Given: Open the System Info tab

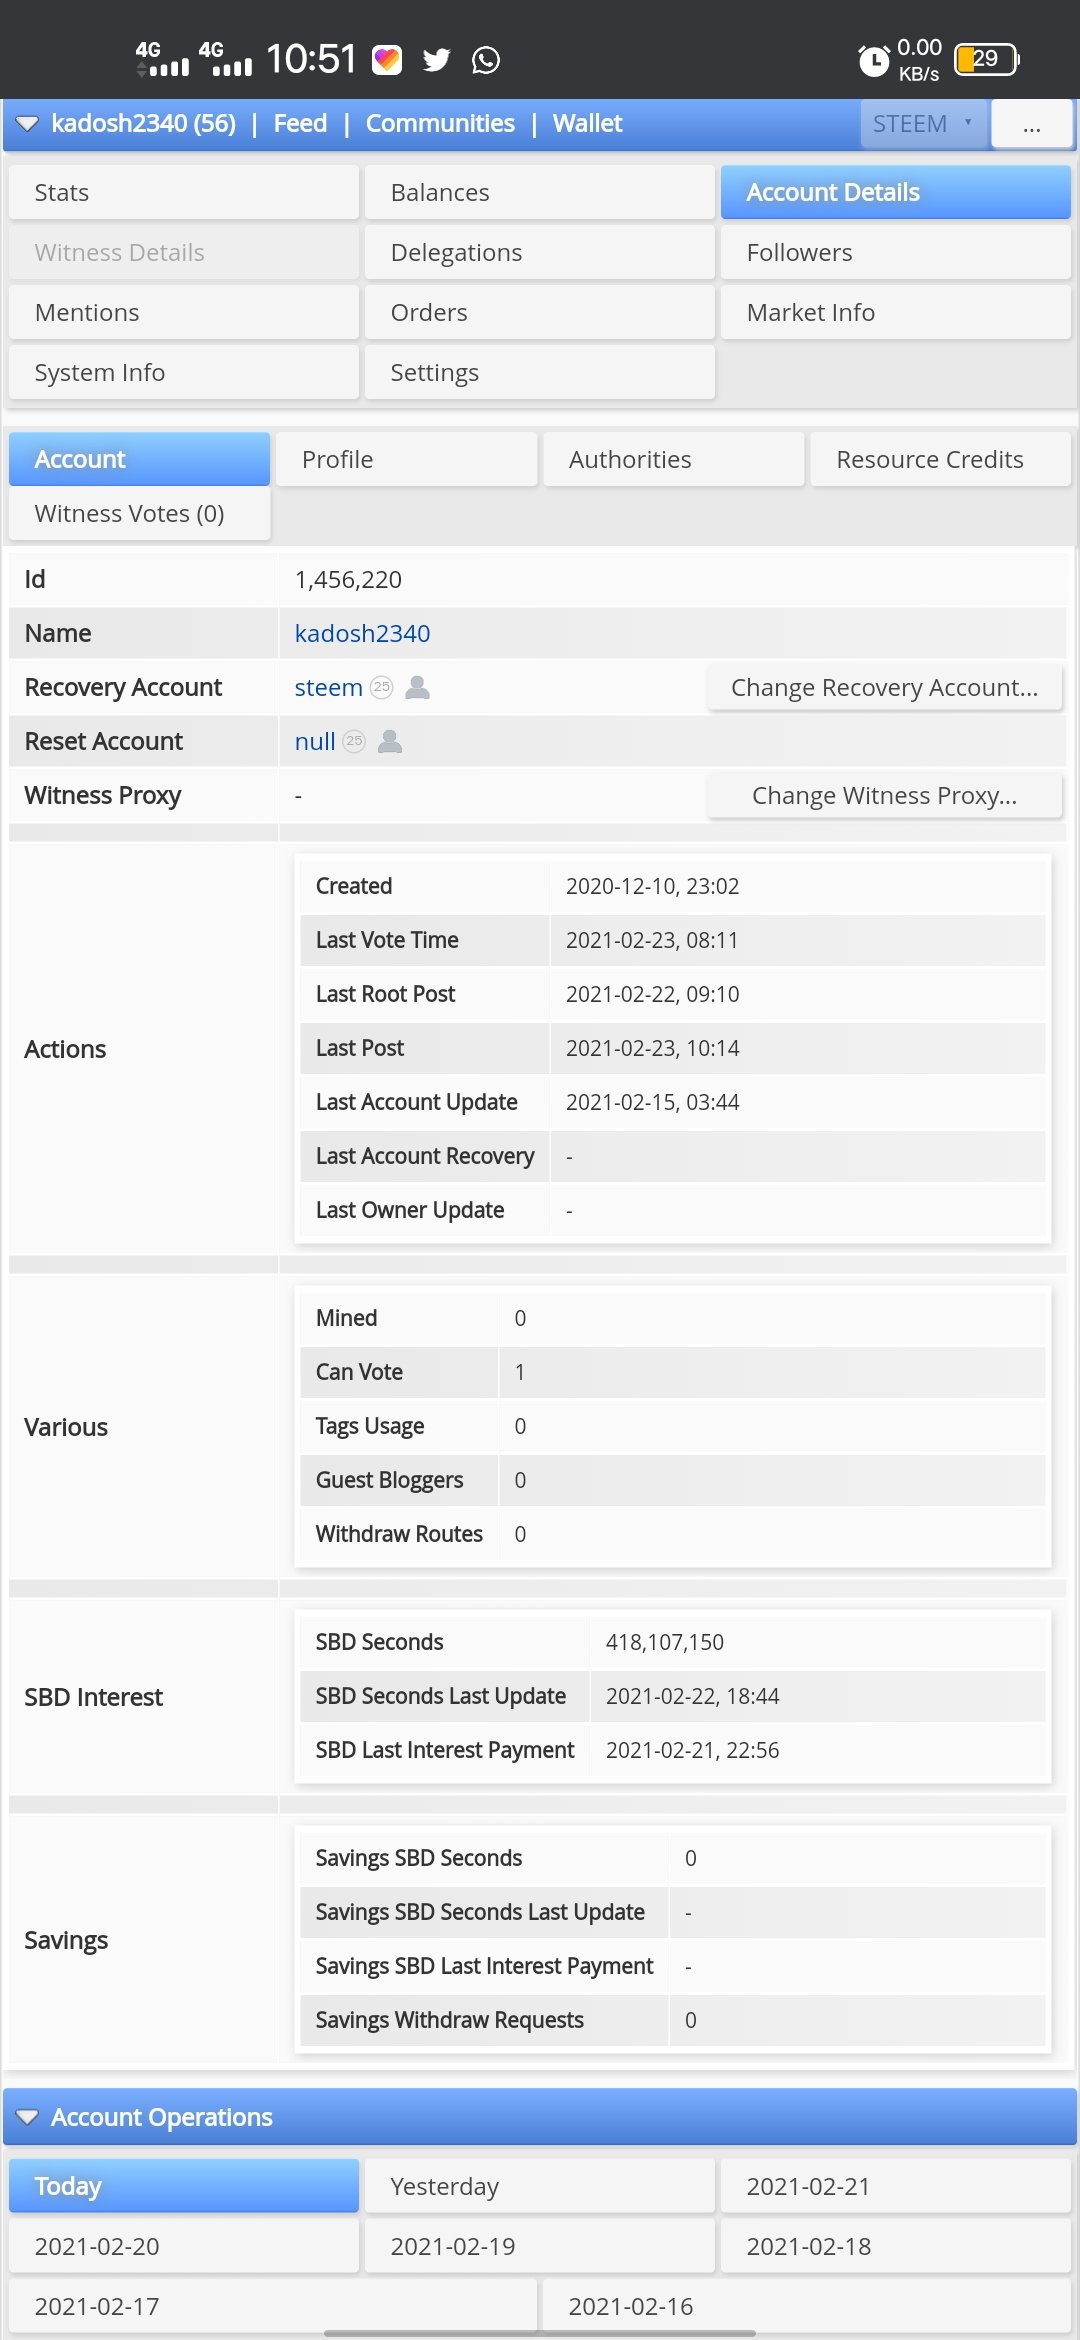Looking at the screenshot, I should [184, 372].
